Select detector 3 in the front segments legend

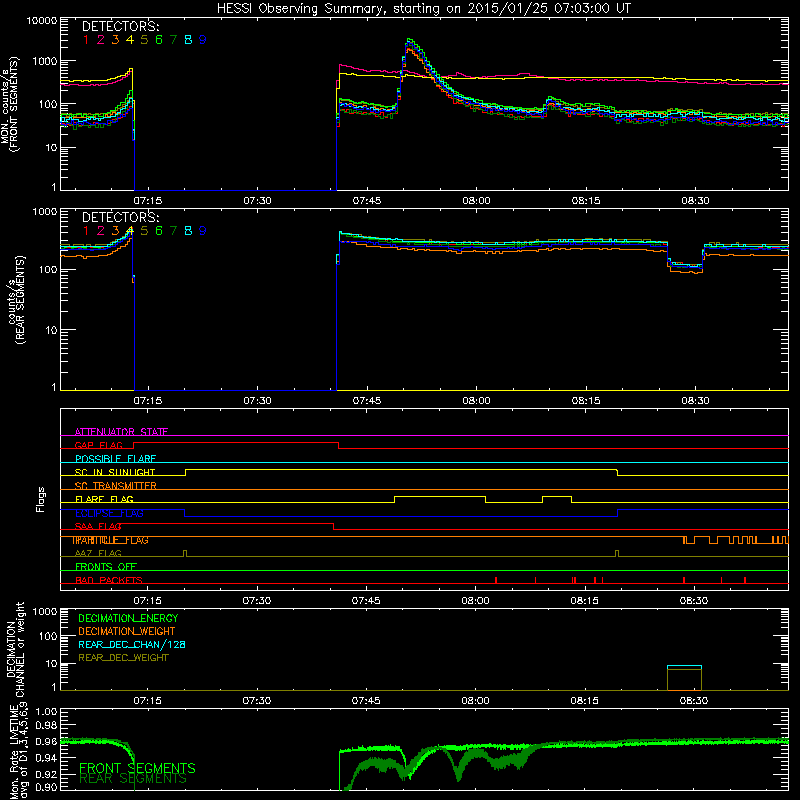115,40
